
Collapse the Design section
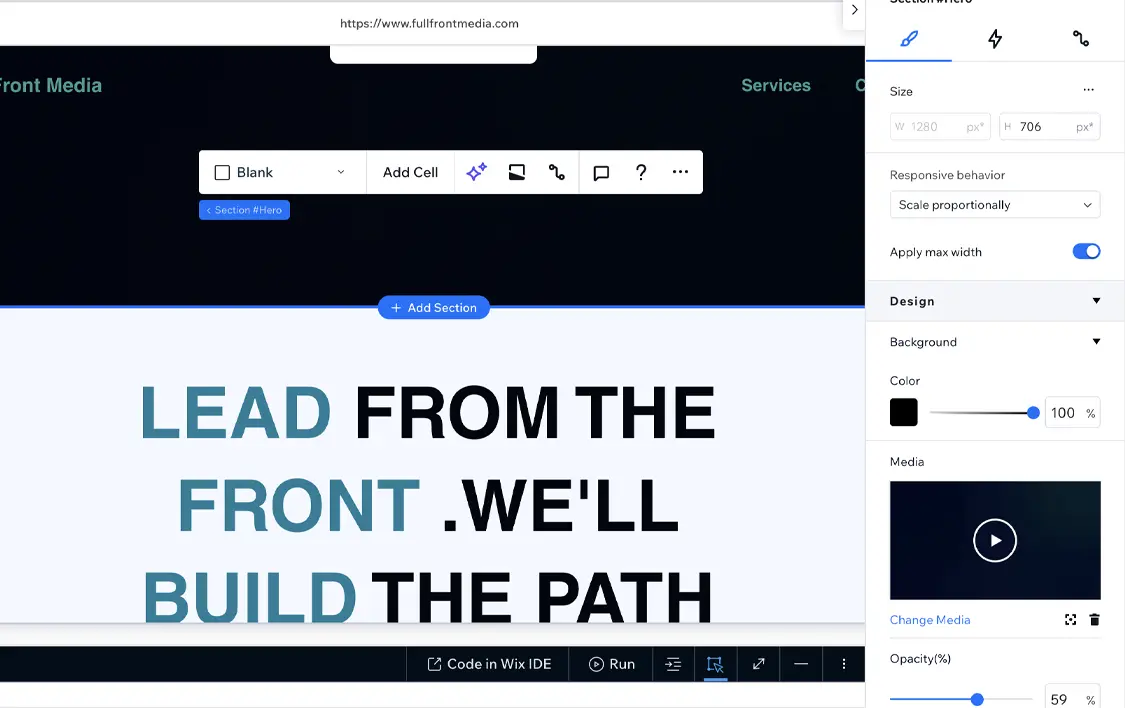point(1096,301)
